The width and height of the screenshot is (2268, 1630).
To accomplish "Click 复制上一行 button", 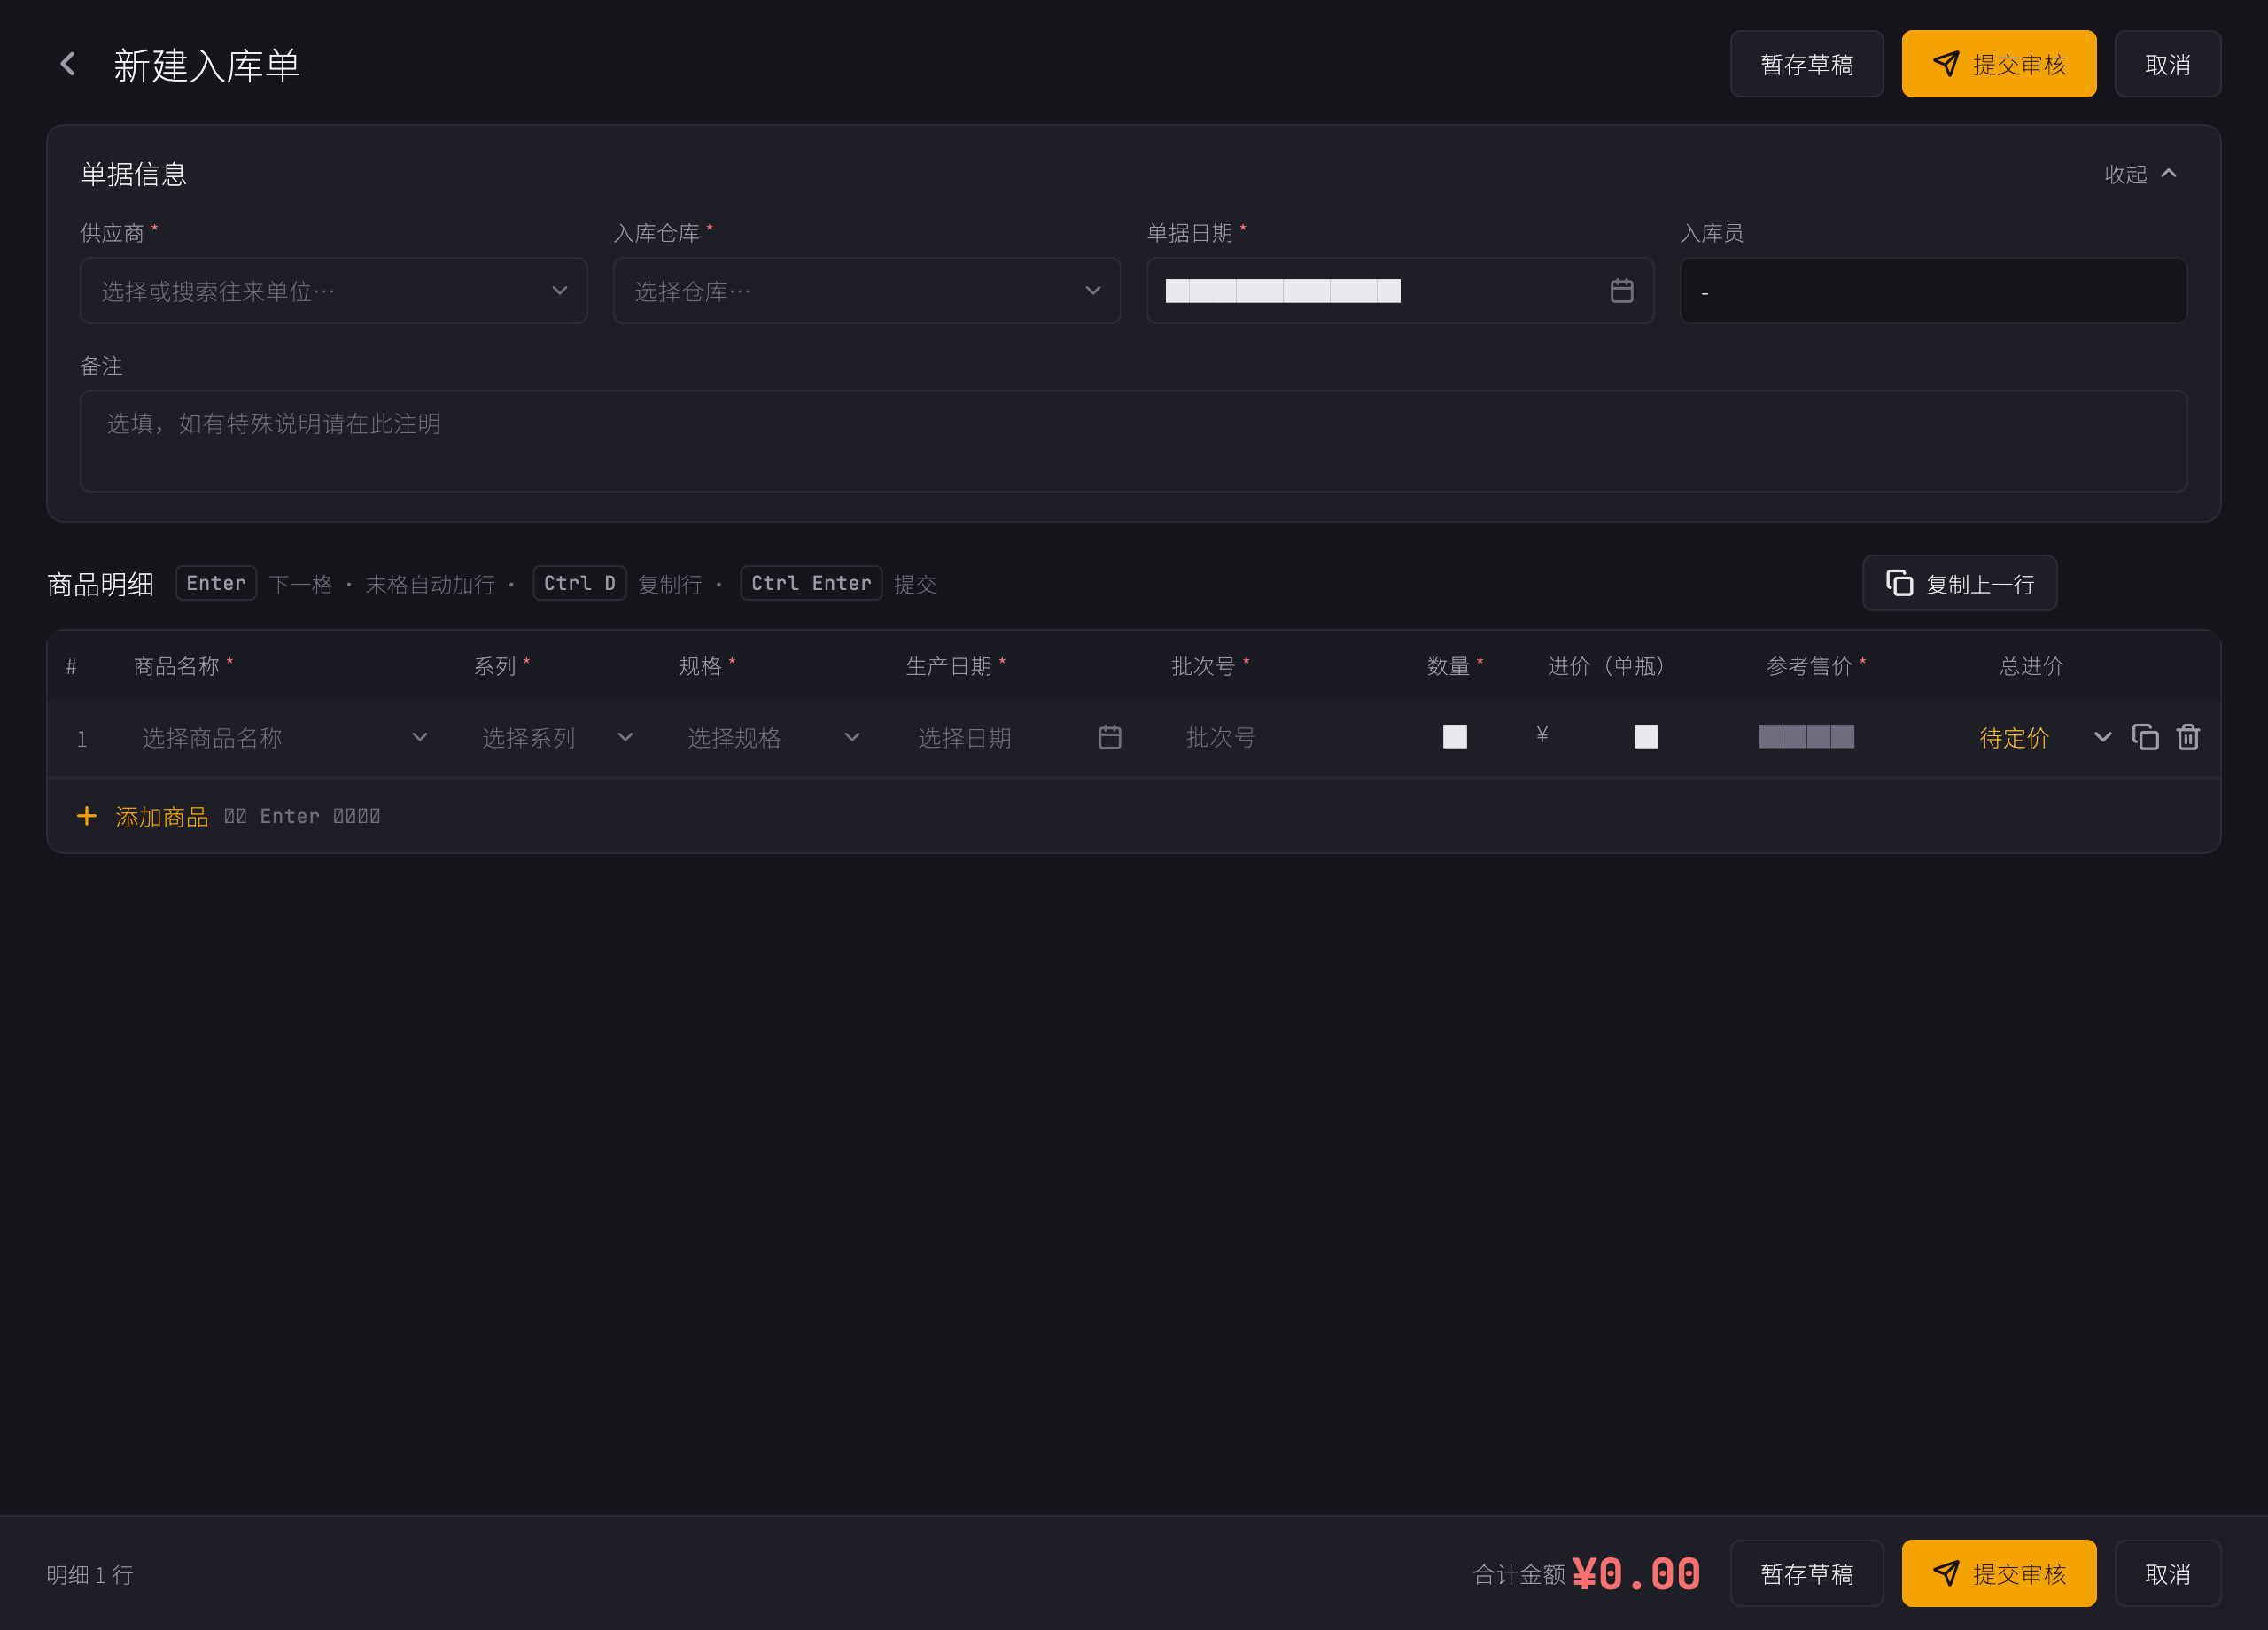I will (1959, 583).
